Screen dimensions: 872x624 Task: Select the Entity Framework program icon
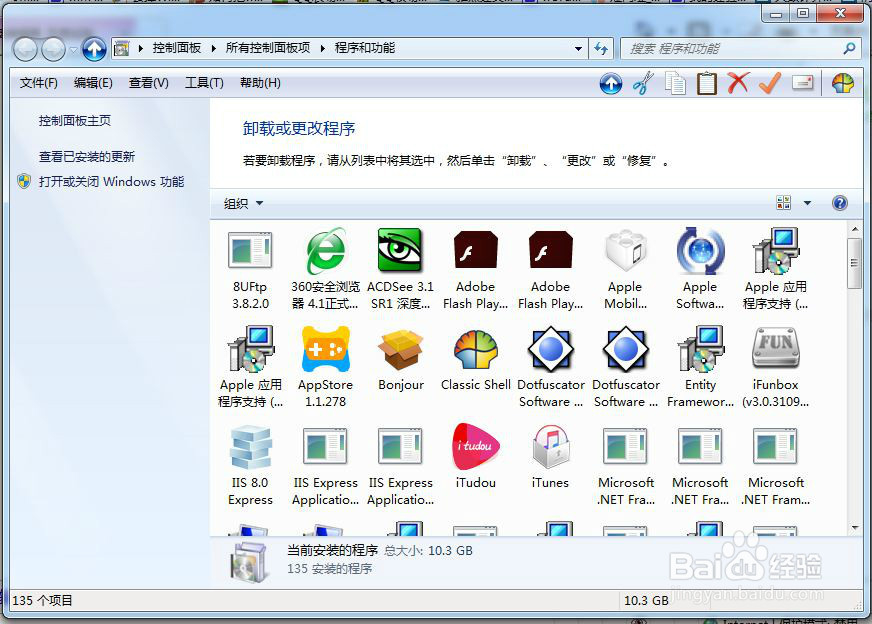700,349
